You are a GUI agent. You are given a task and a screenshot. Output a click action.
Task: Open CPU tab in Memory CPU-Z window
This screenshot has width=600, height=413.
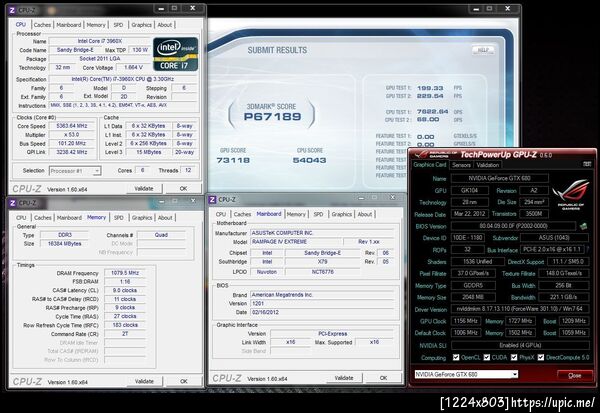(x=21, y=217)
